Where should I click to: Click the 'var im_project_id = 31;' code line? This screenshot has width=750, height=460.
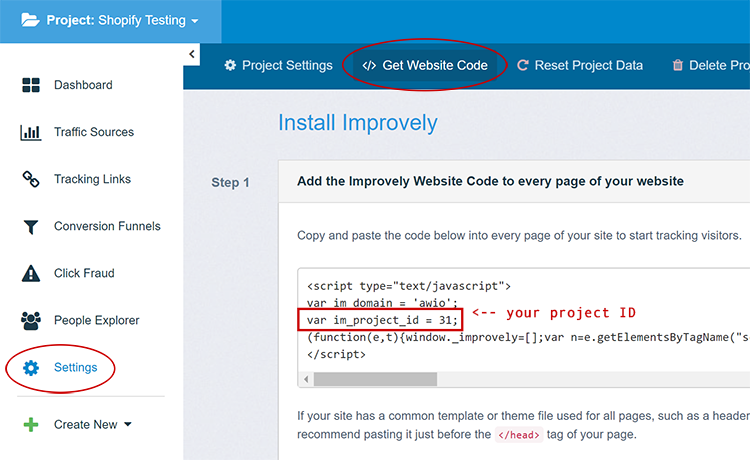(382, 320)
